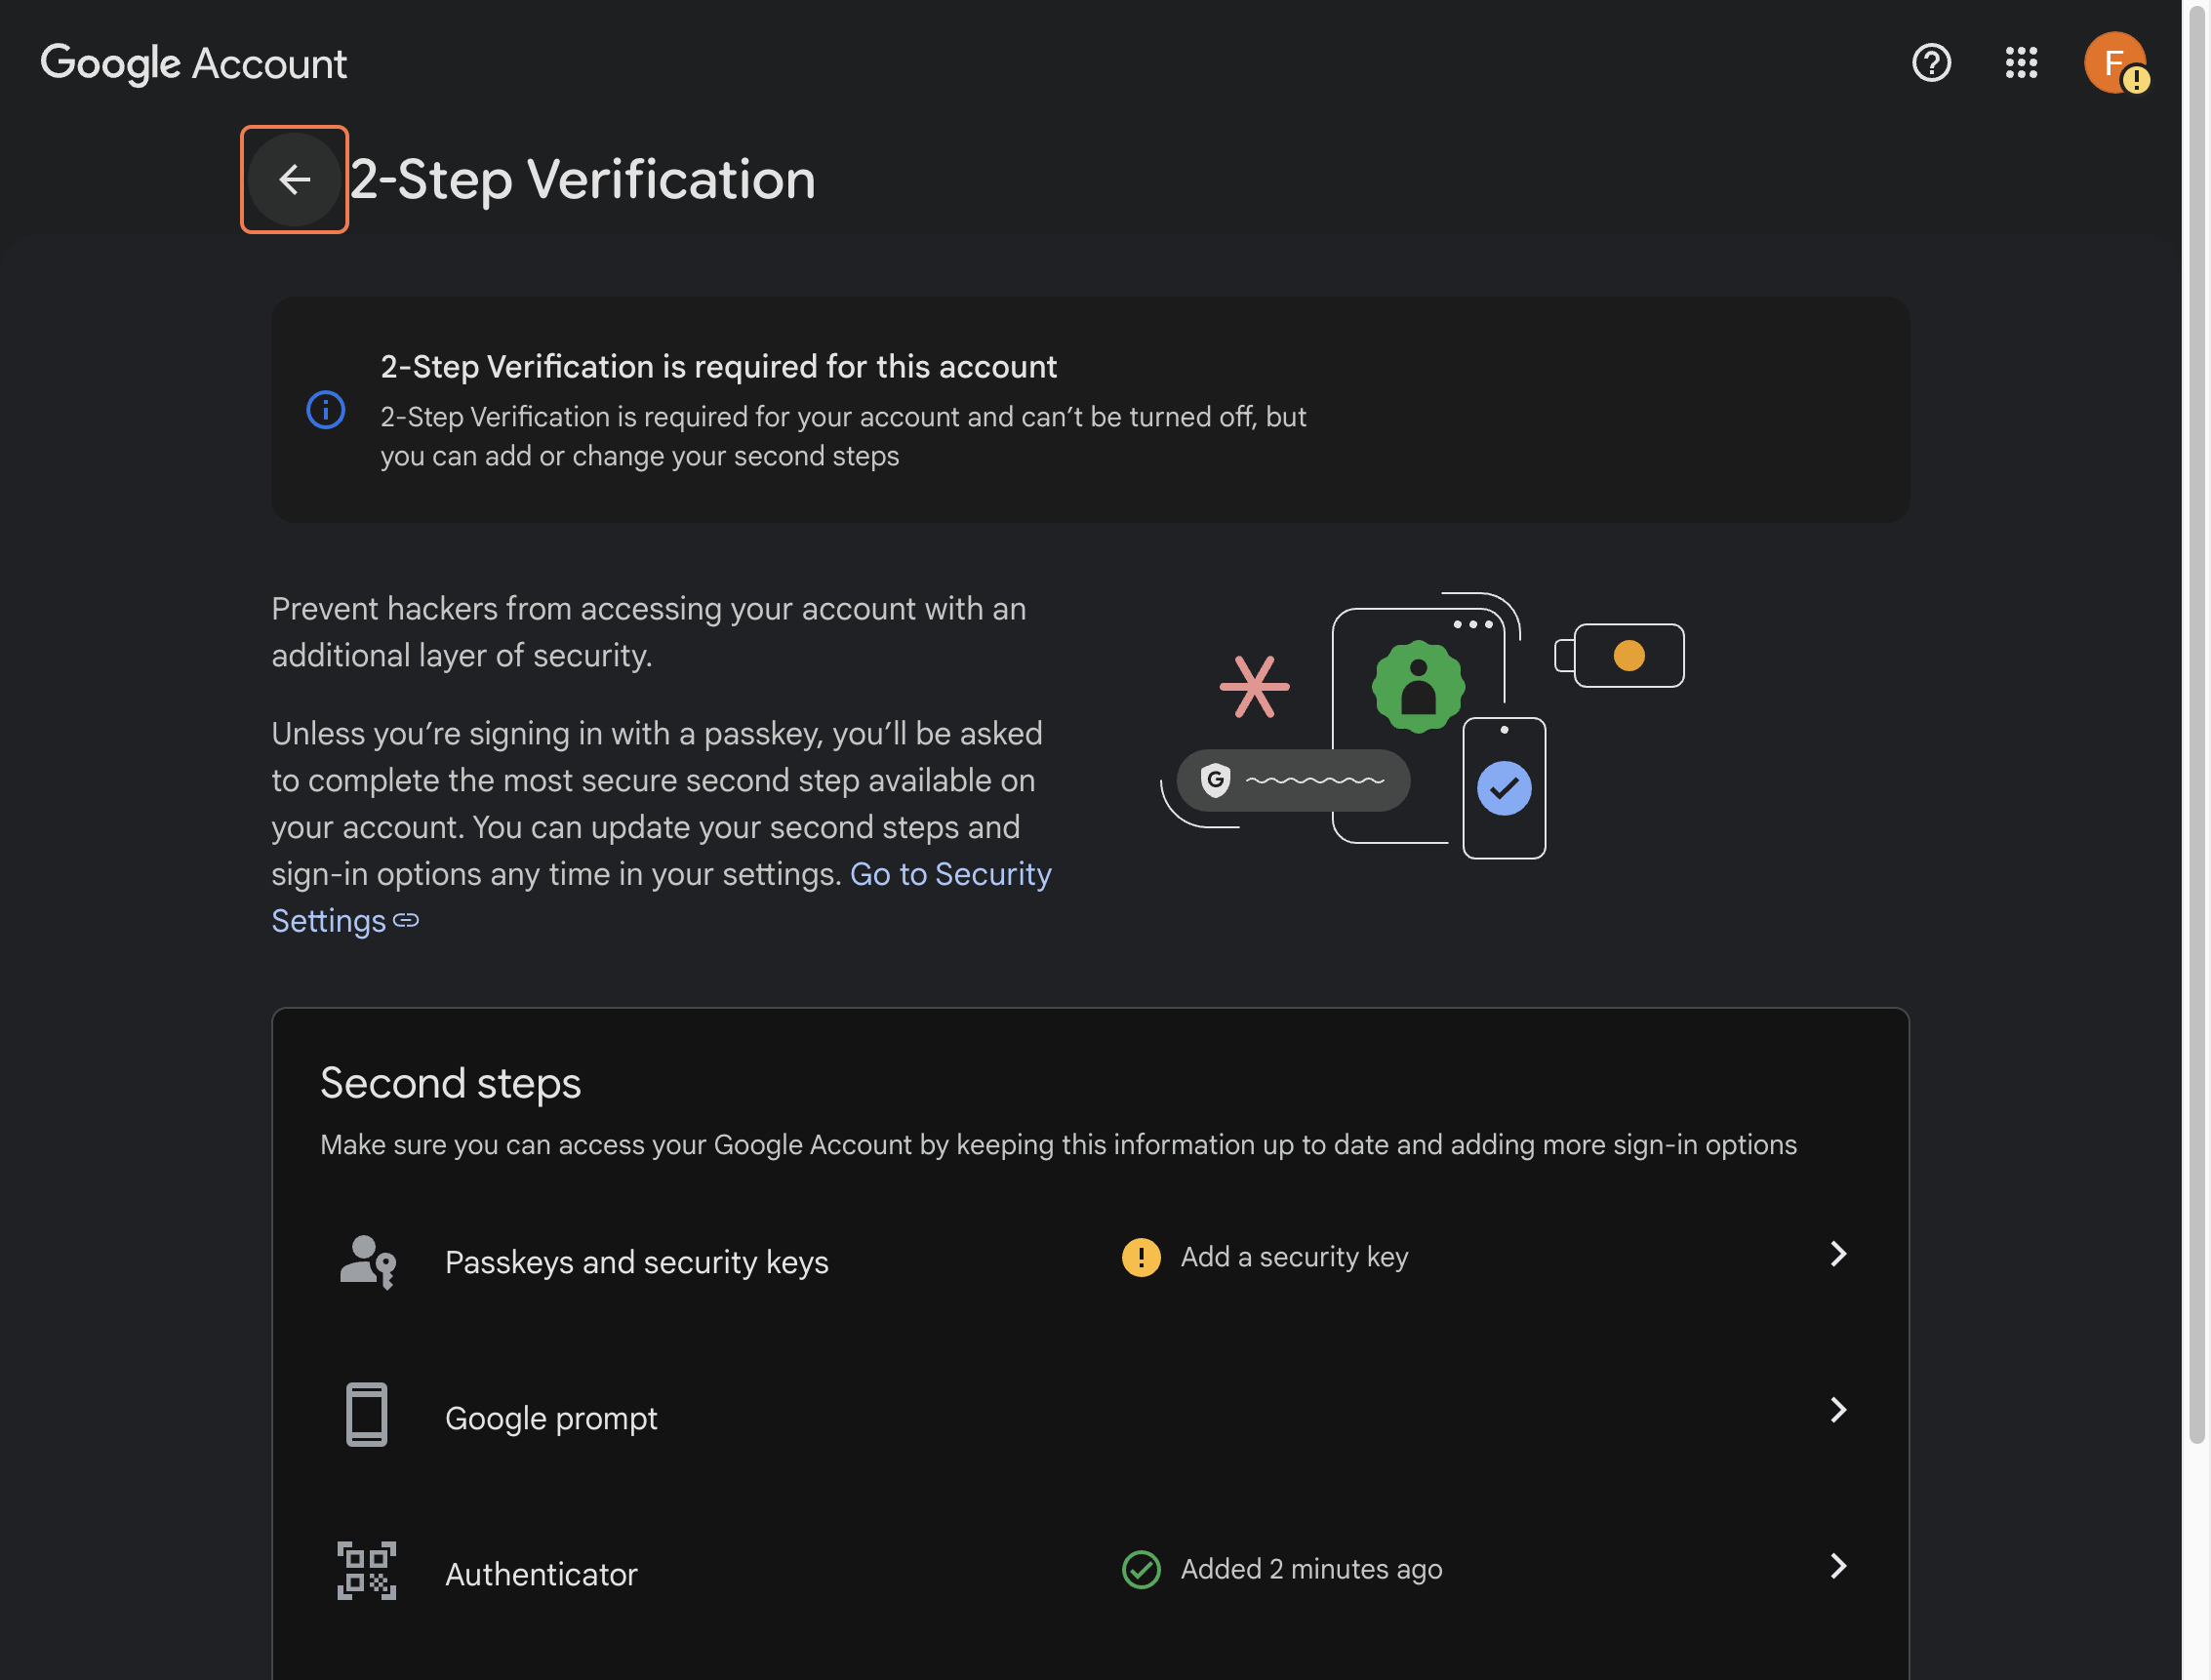Click the passkeys person-key icon
The image size is (2211, 1680).
tap(367, 1261)
